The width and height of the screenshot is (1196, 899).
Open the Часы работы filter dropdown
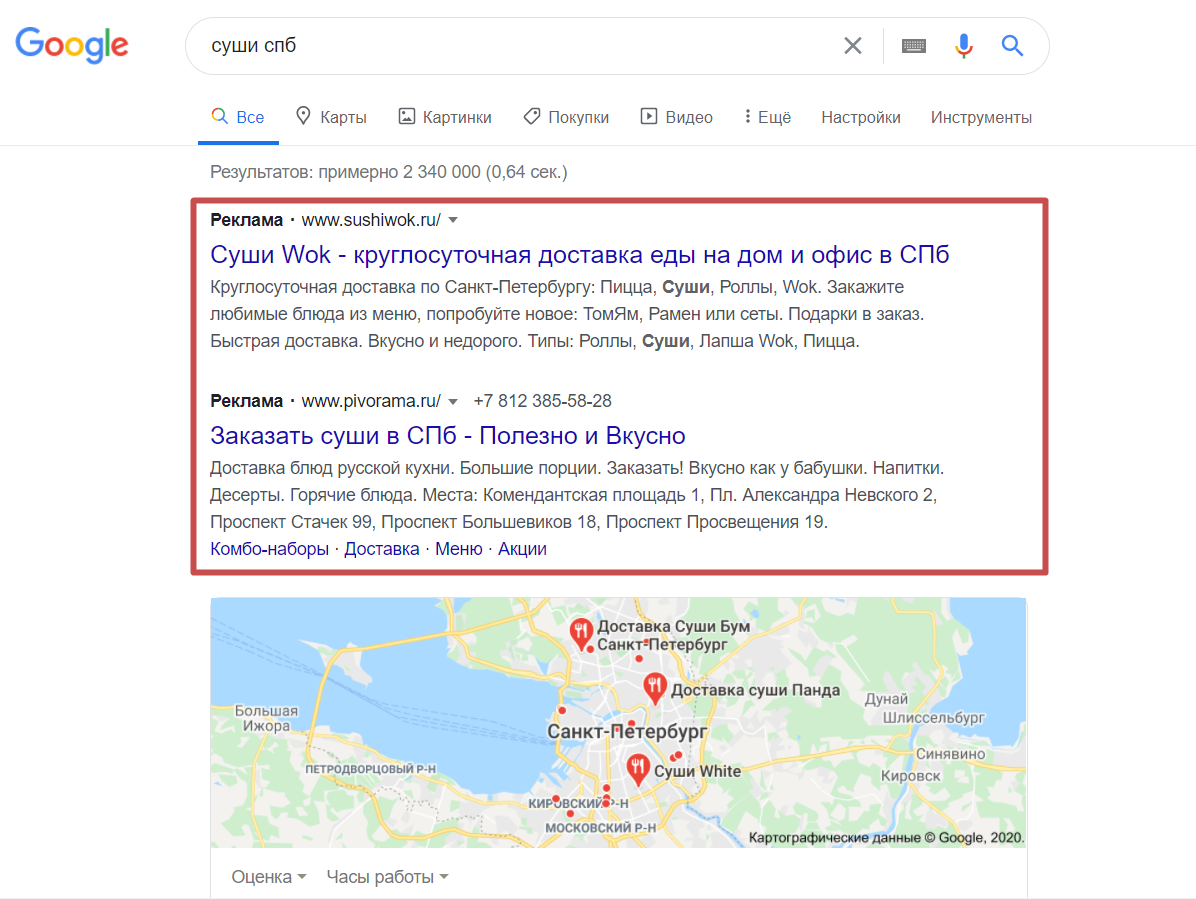(x=387, y=877)
